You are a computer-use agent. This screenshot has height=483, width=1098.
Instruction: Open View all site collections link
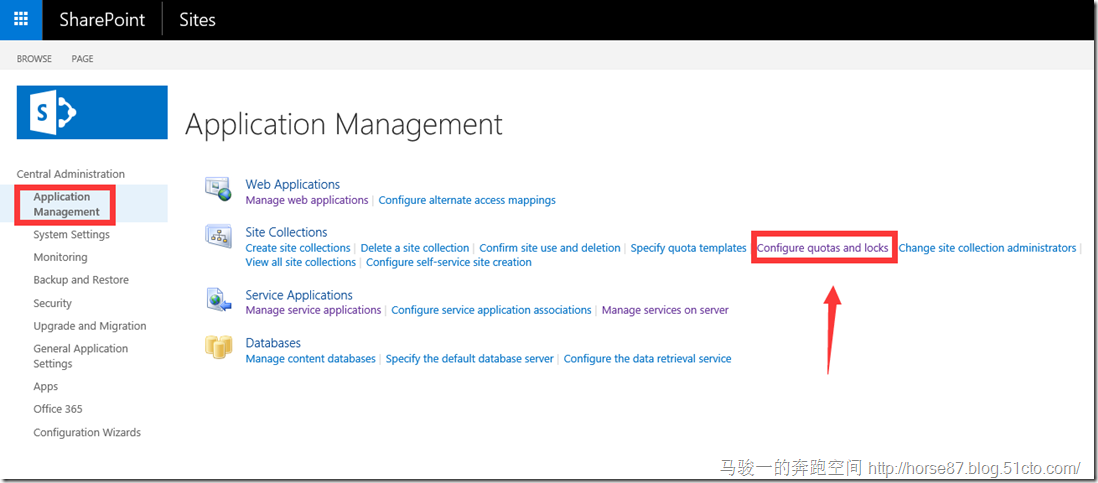(x=300, y=262)
